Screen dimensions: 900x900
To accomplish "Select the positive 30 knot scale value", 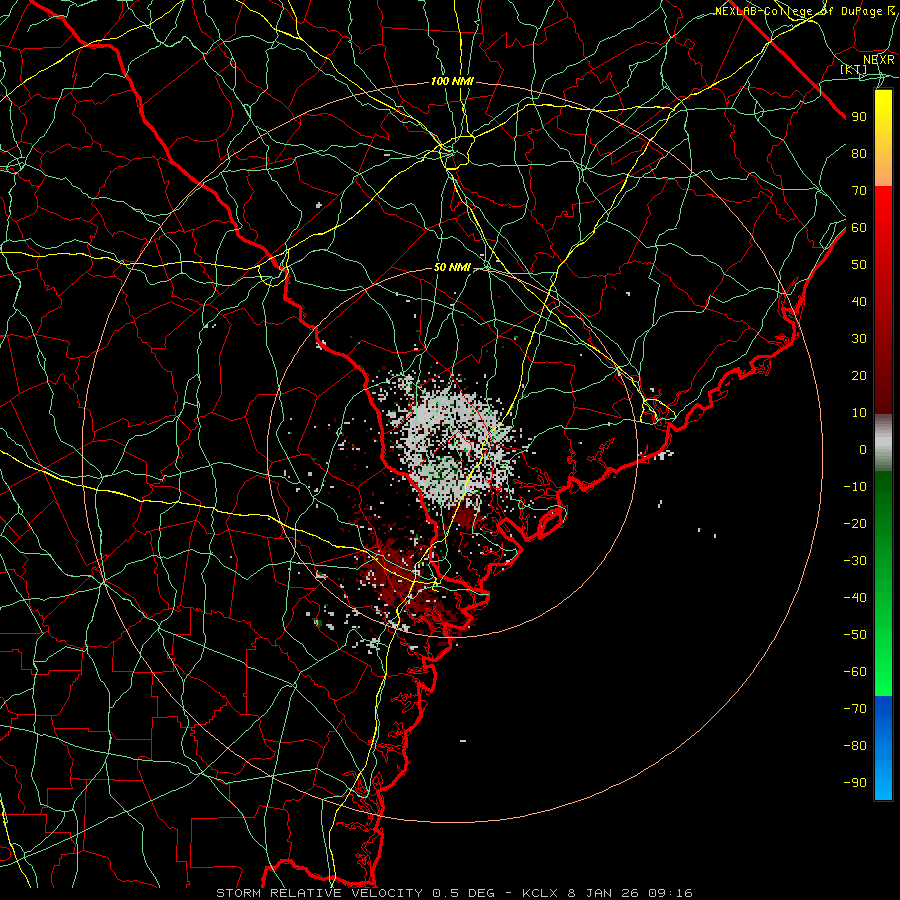I will coord(859,339).
